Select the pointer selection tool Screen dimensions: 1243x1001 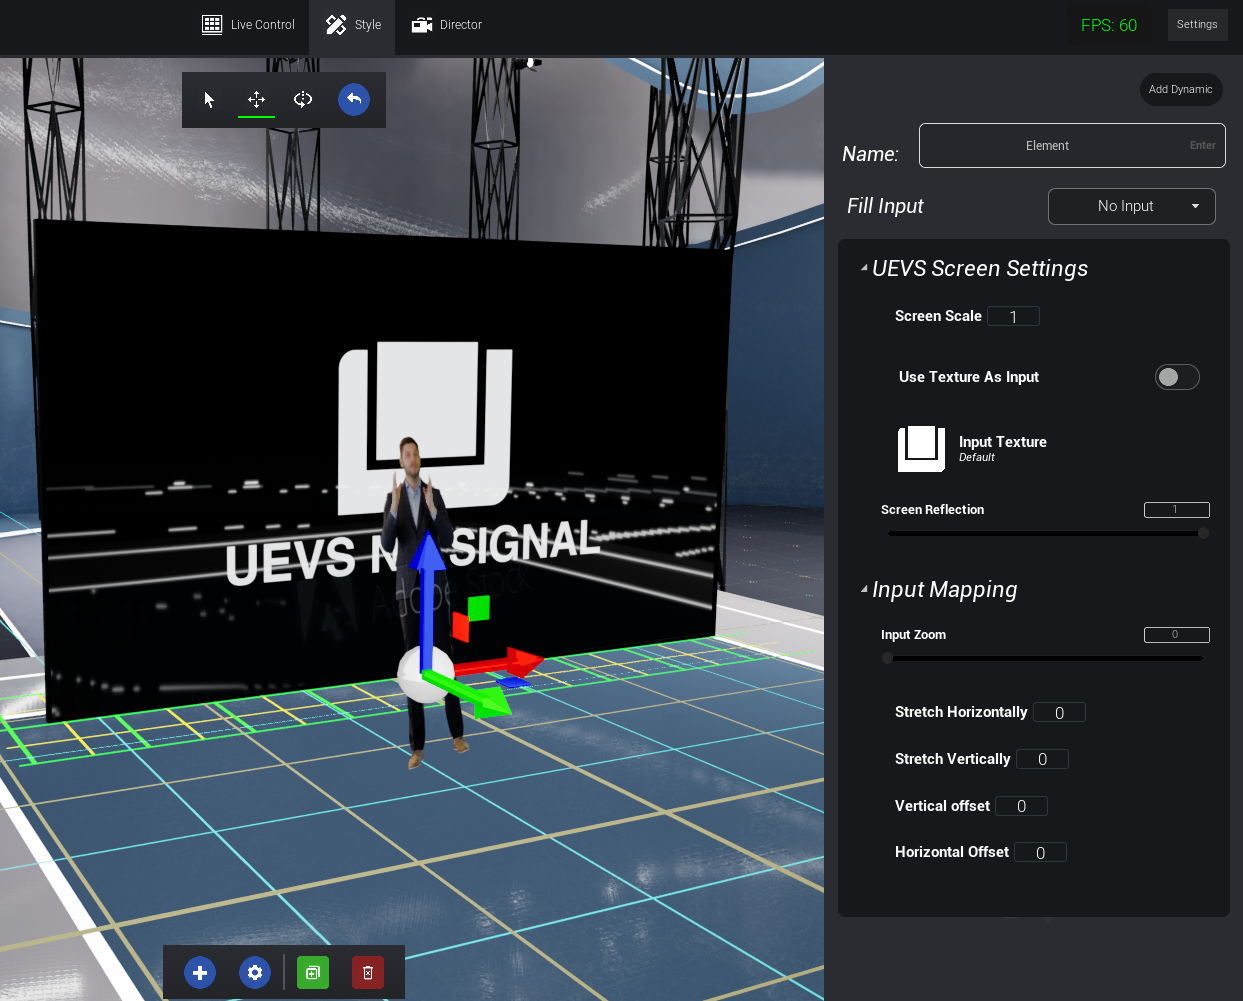pyautogui.click(x=209, y=99)
